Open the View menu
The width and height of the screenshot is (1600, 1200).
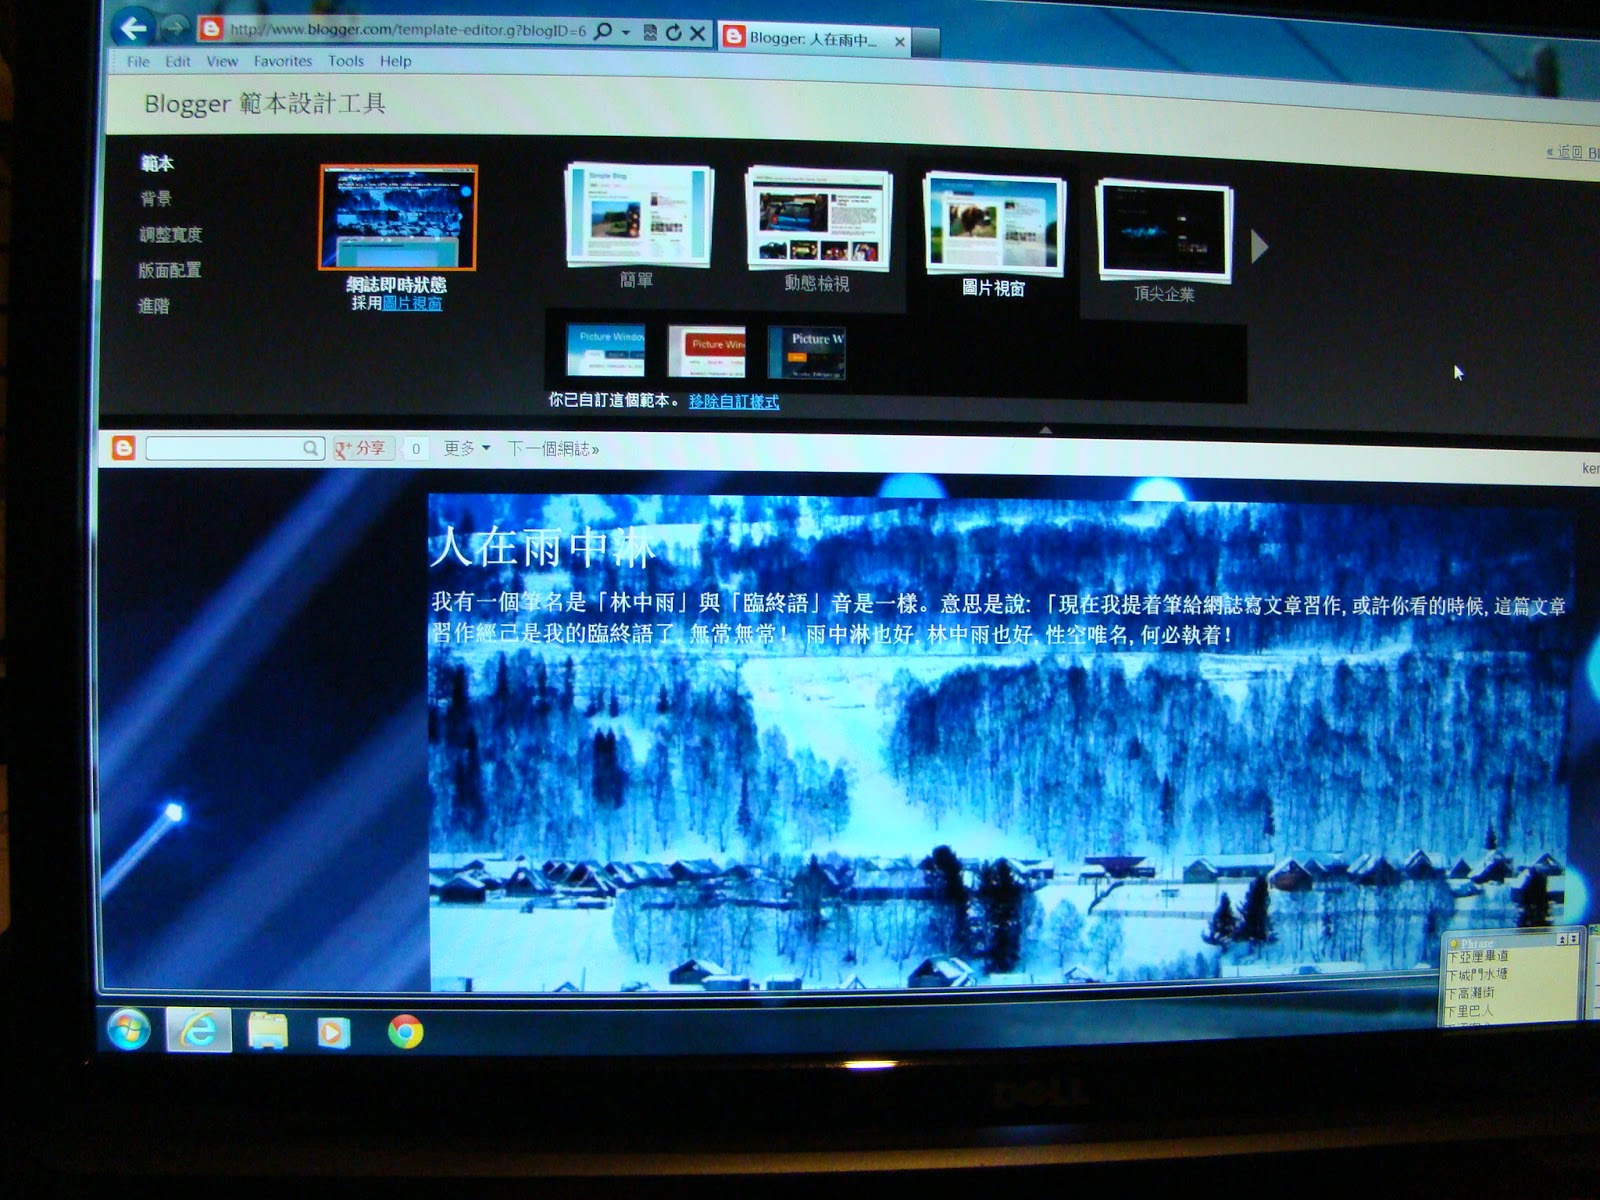[x=222, y=61]
